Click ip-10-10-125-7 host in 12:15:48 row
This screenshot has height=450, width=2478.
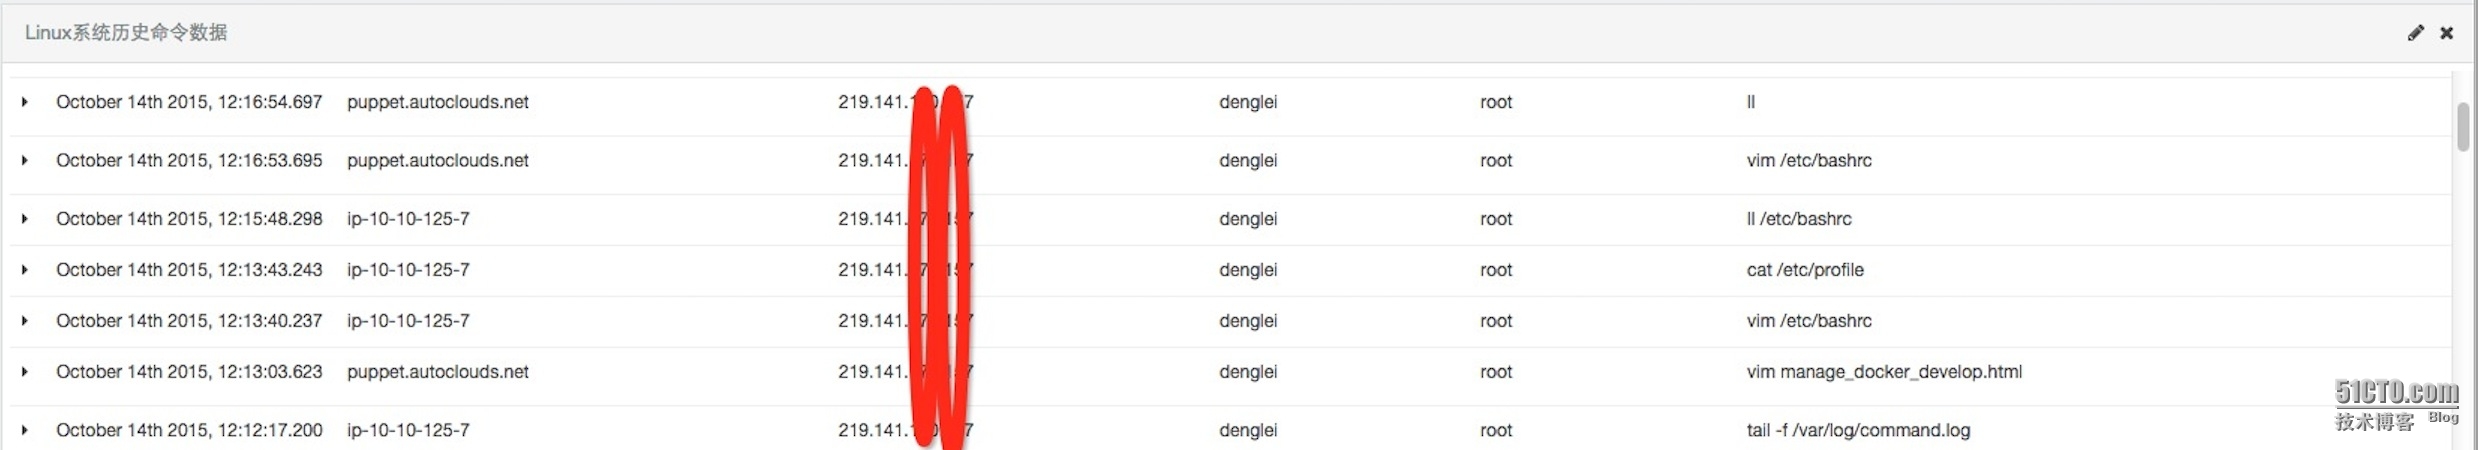coord(408,219)
